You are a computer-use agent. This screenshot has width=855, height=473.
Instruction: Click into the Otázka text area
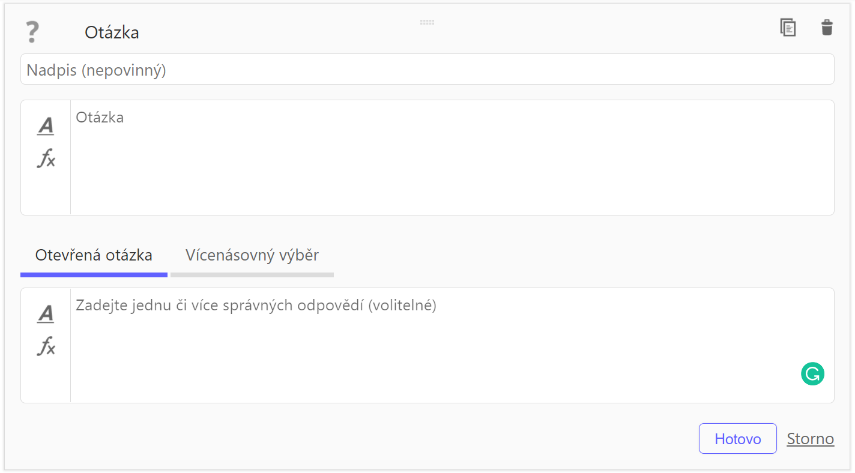[x=452, y=158]
